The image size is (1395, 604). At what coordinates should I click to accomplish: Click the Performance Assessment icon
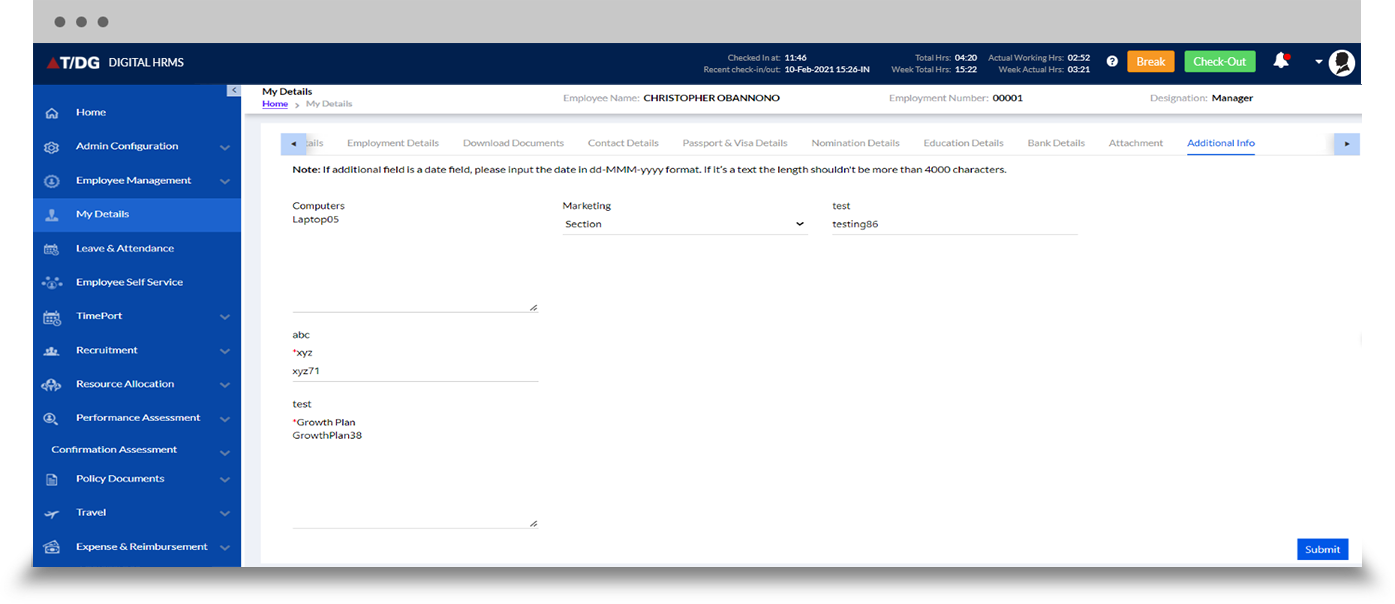pos(52,419)
